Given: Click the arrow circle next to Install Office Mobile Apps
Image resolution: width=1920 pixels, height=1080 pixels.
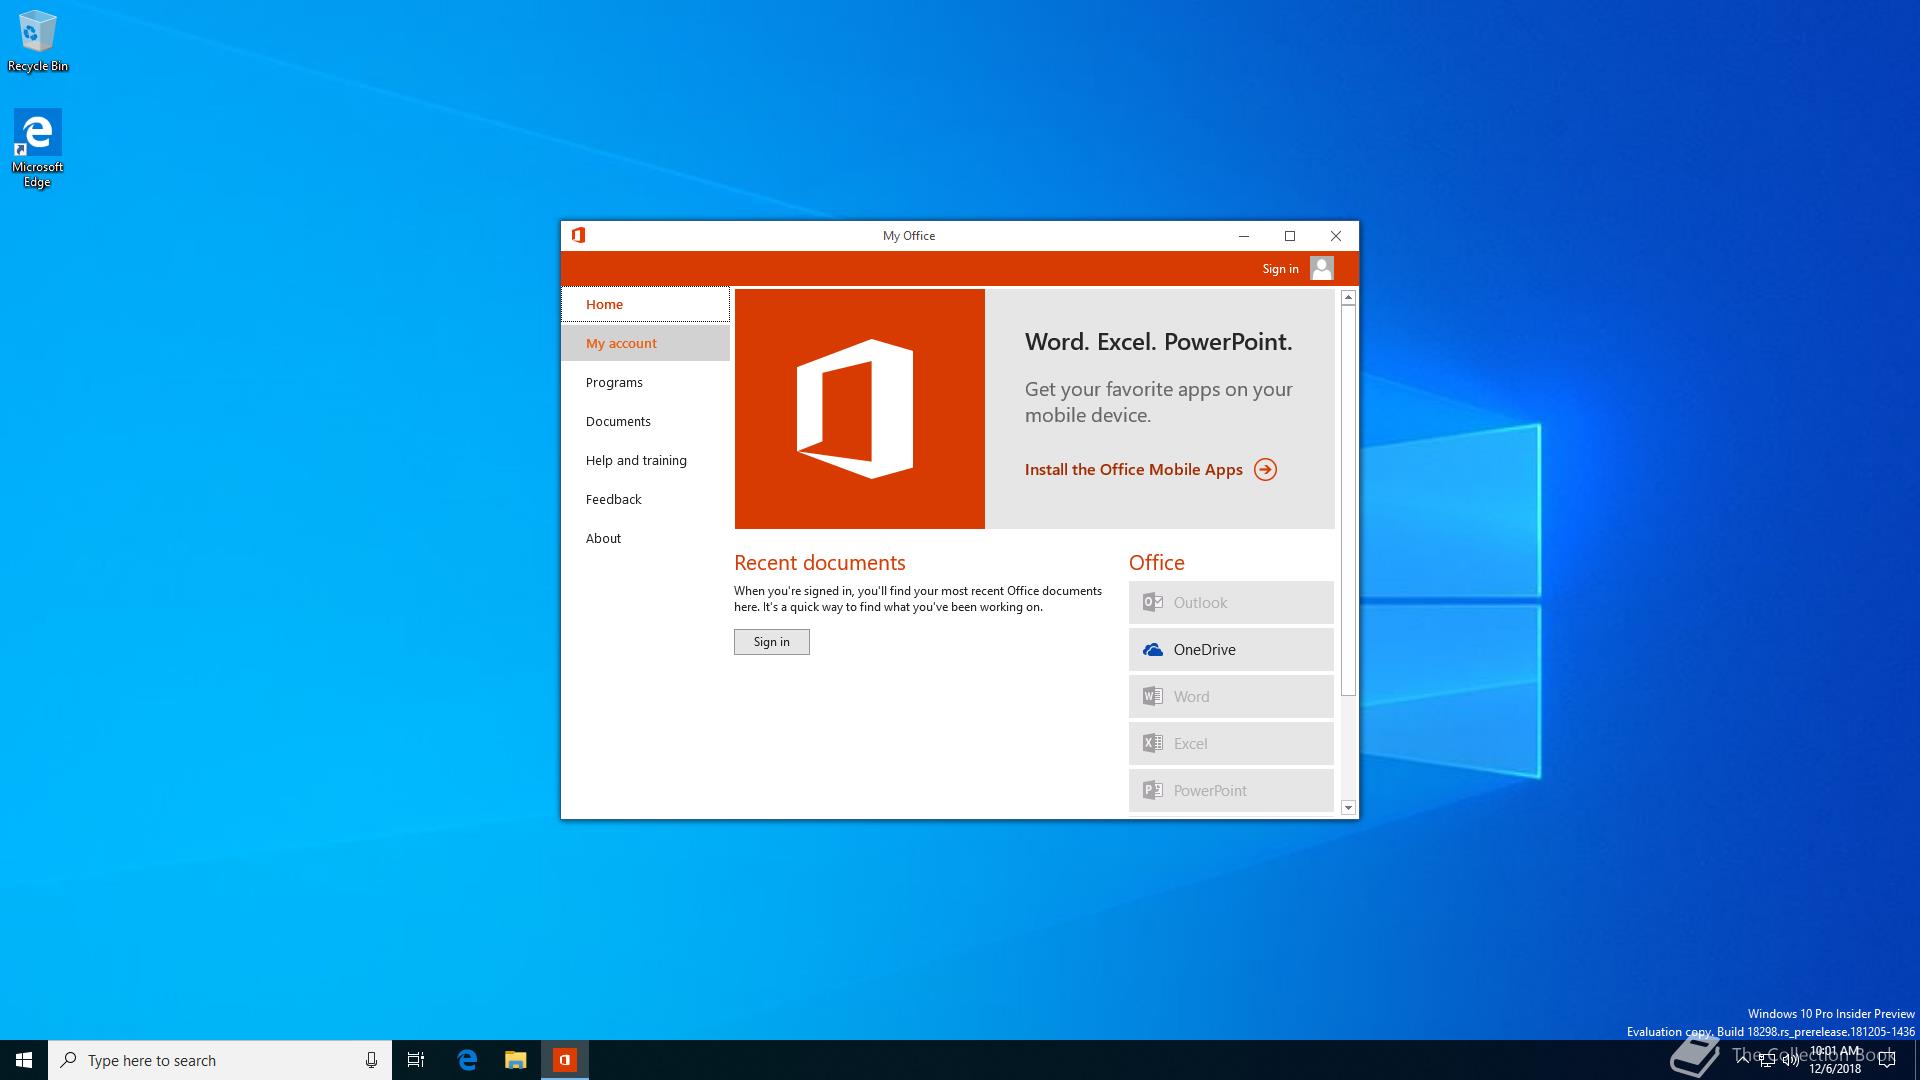Looking at the screenshot, I should [x=1265, y=469].
